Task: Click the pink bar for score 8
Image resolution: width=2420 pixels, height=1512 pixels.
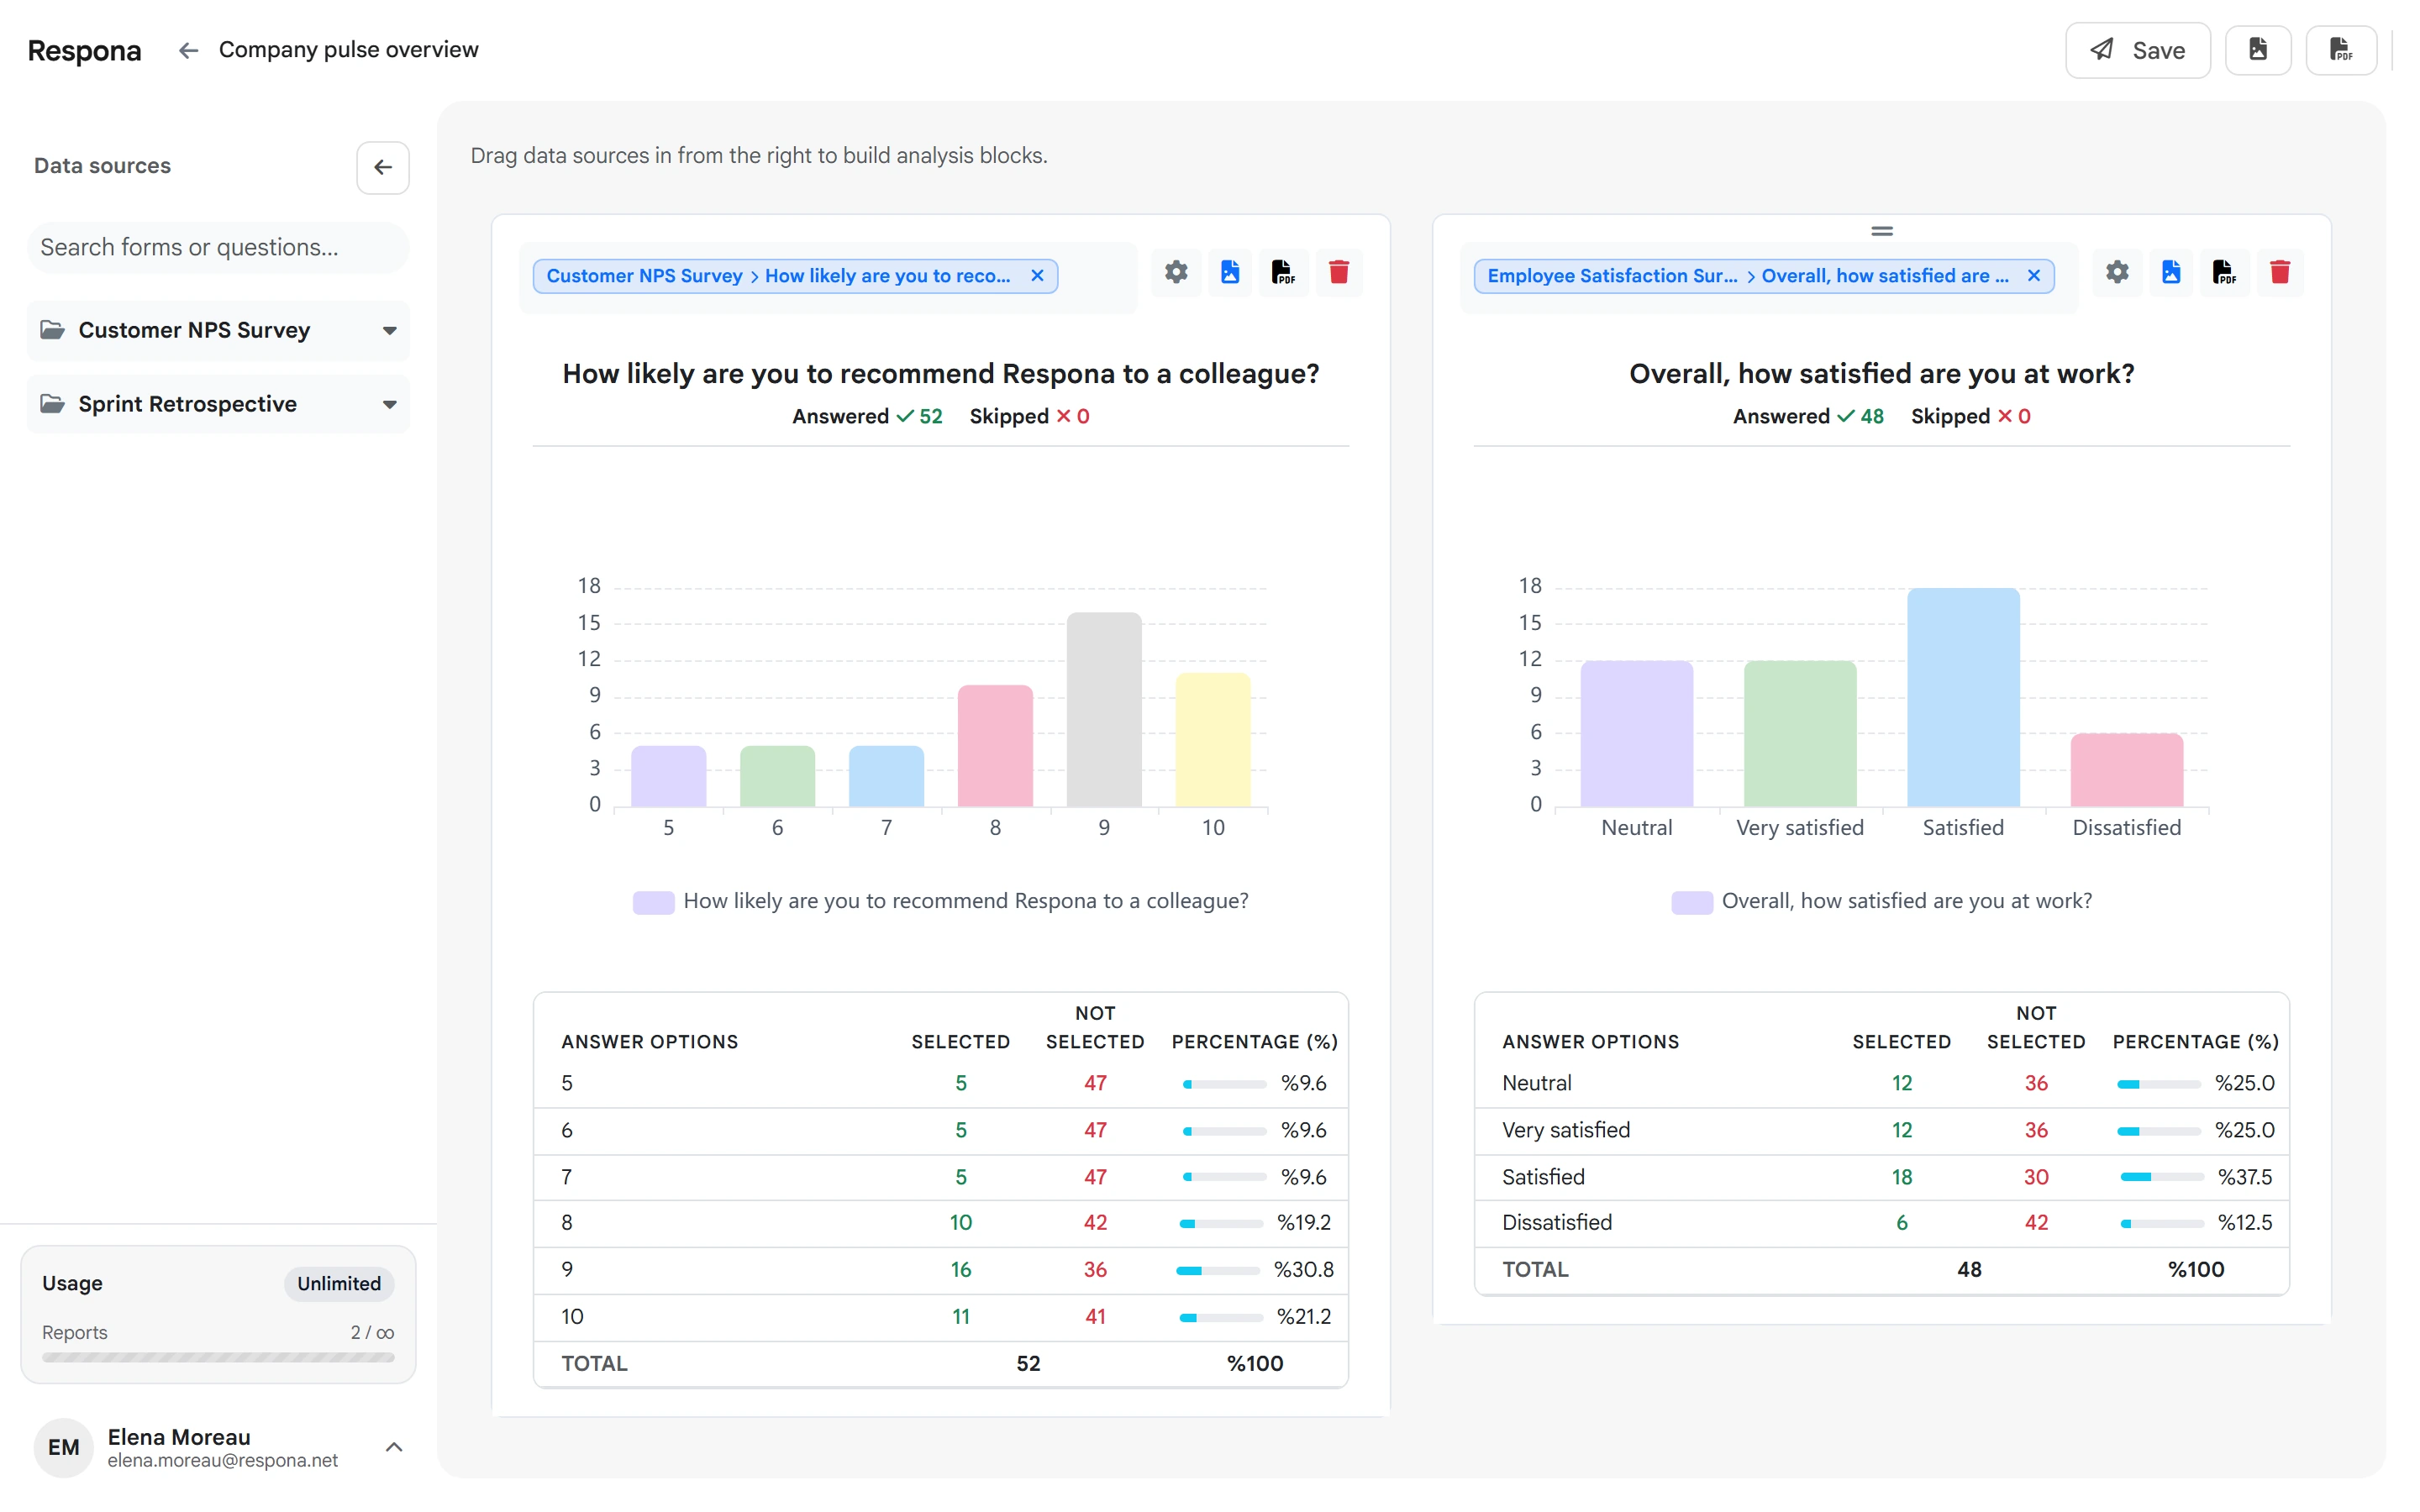Action: click(995, 746)
